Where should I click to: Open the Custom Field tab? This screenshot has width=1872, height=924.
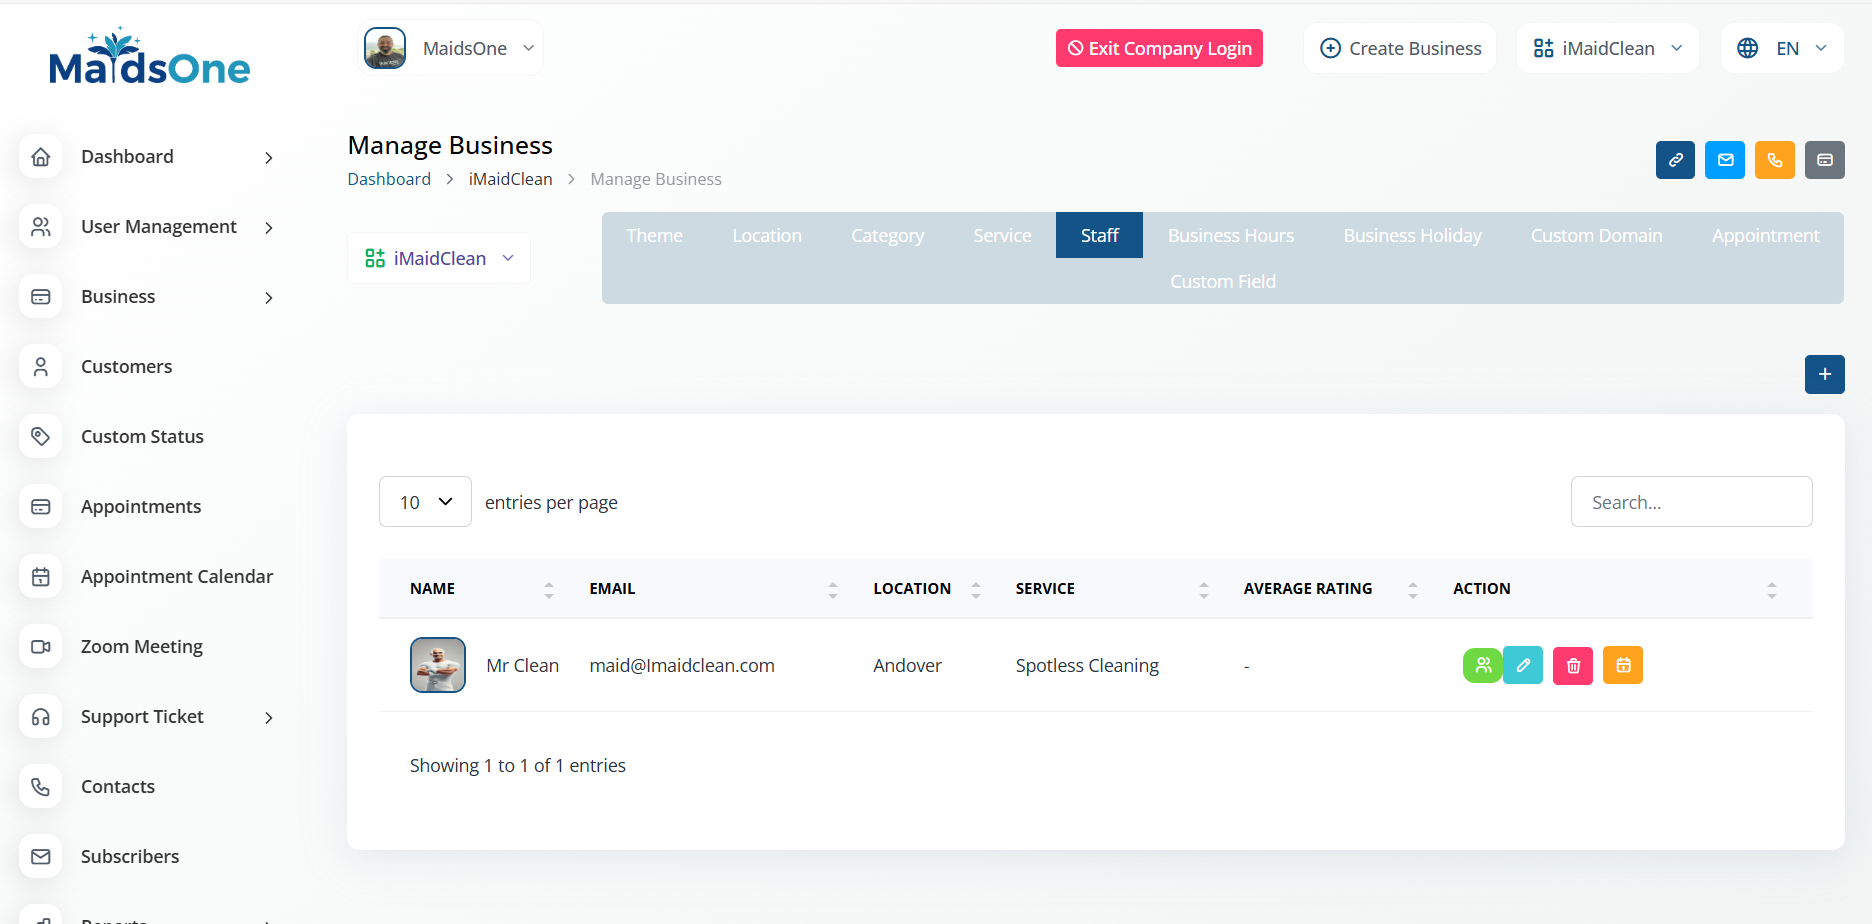tap(1223, 282)
